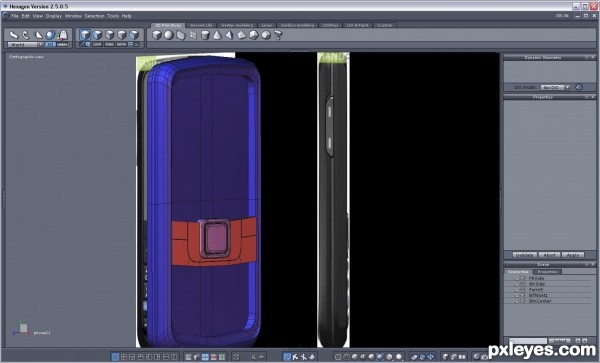Switch to the Second Life tab

(201, 25)
